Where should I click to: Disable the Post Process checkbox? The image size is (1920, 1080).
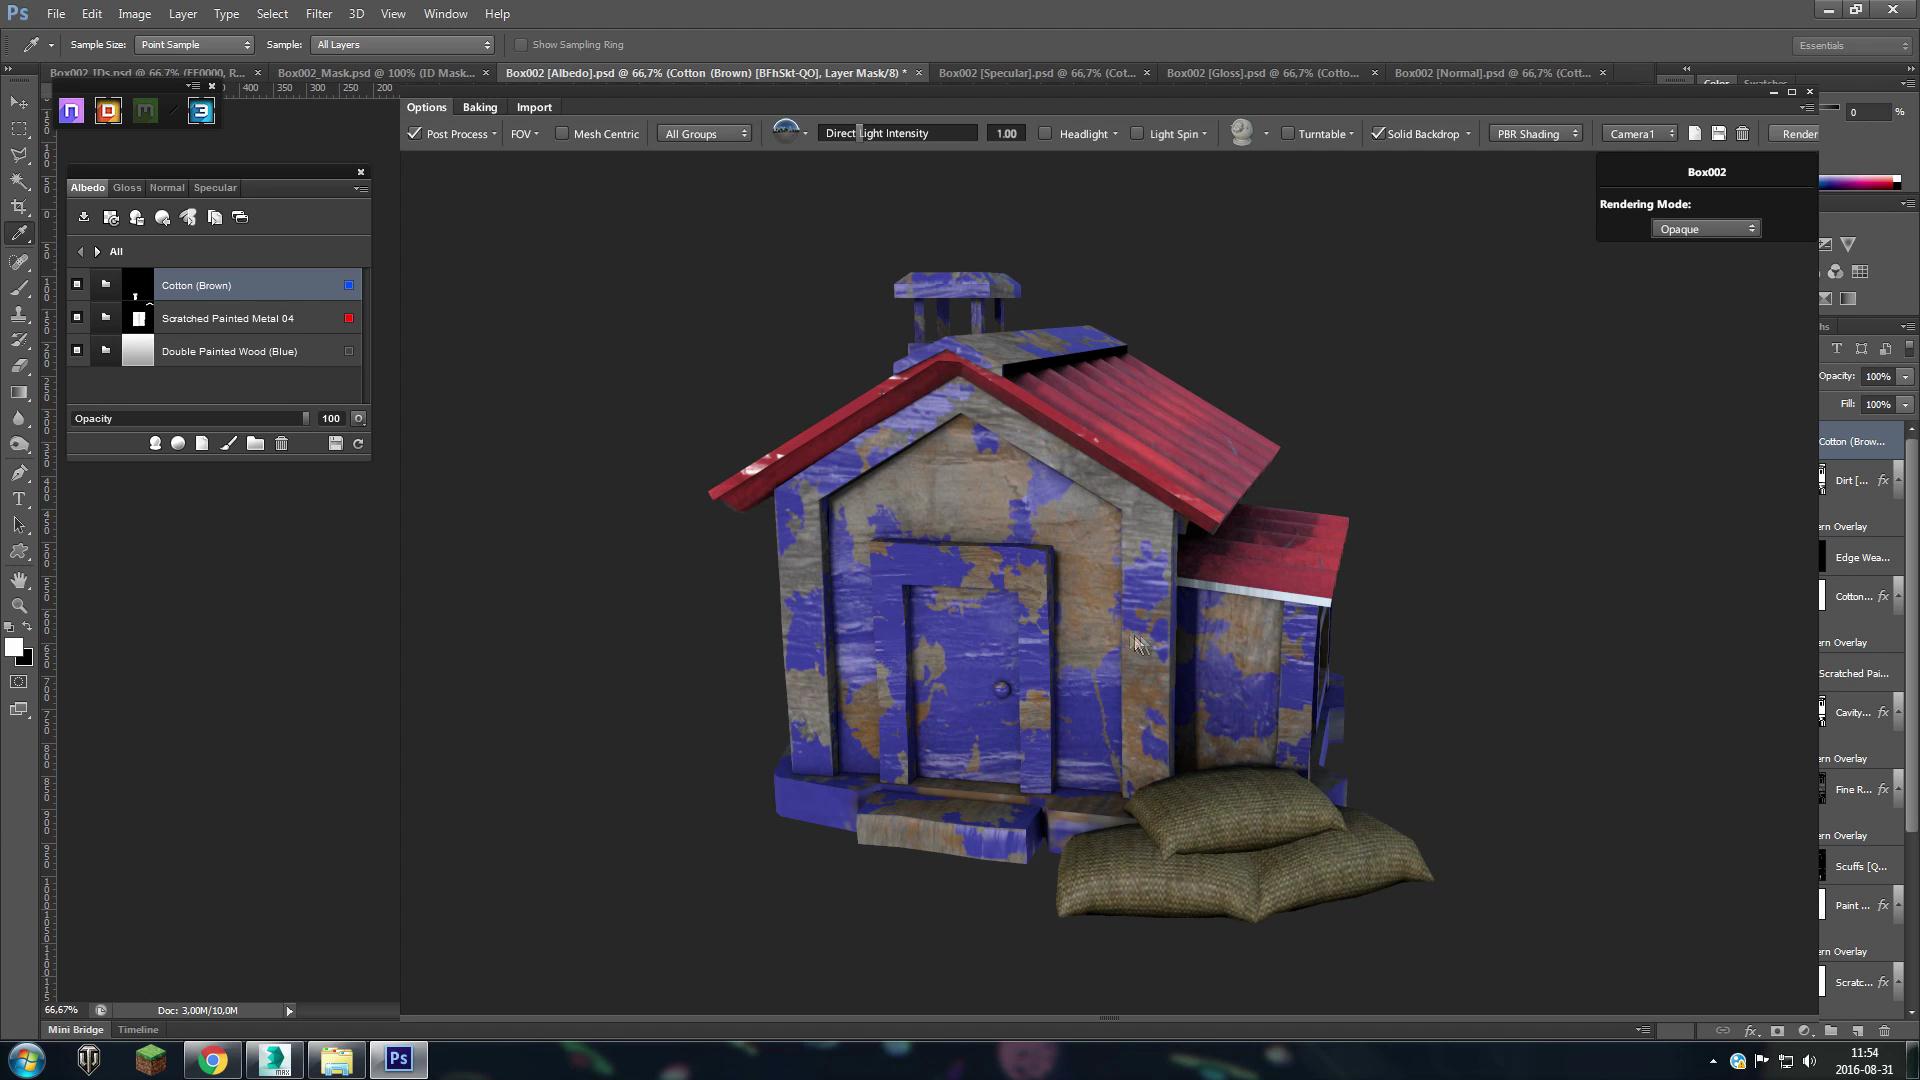click(415, 133)
